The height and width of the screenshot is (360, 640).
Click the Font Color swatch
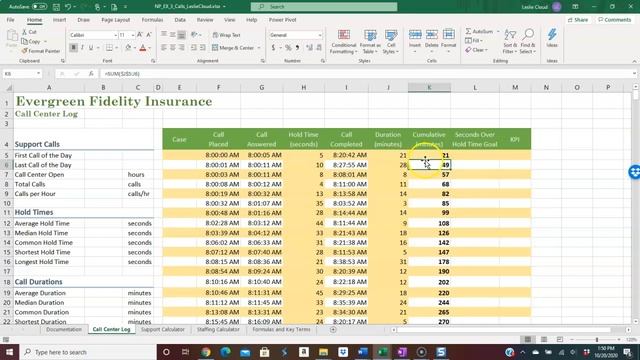pos(143,48)
